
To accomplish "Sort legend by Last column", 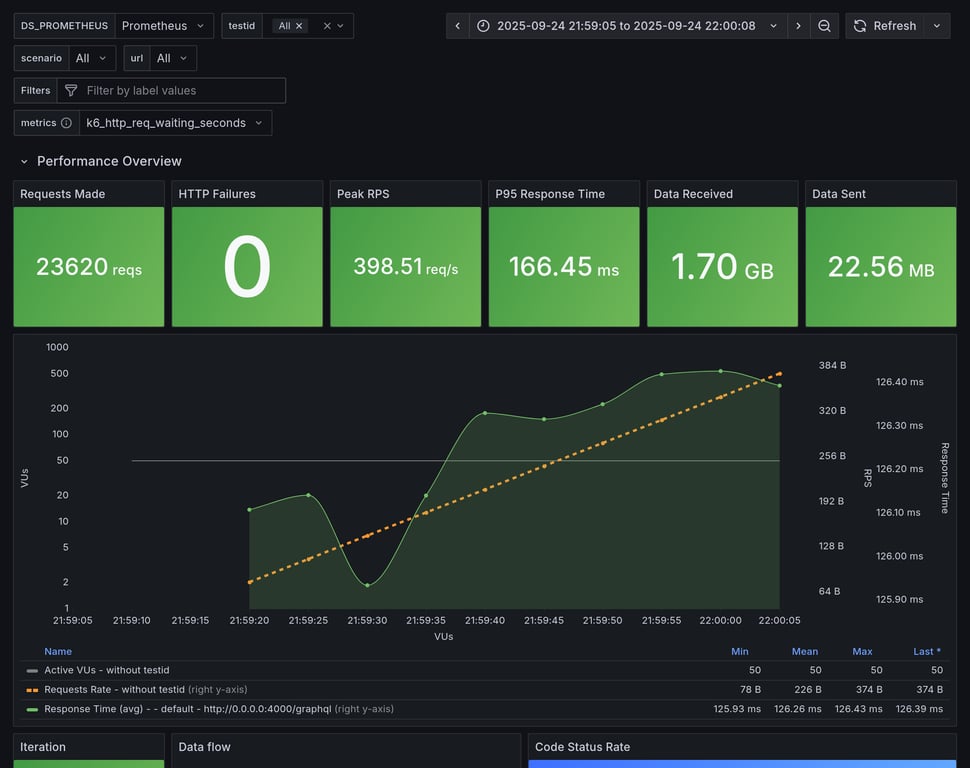I will tap(927, 651).
